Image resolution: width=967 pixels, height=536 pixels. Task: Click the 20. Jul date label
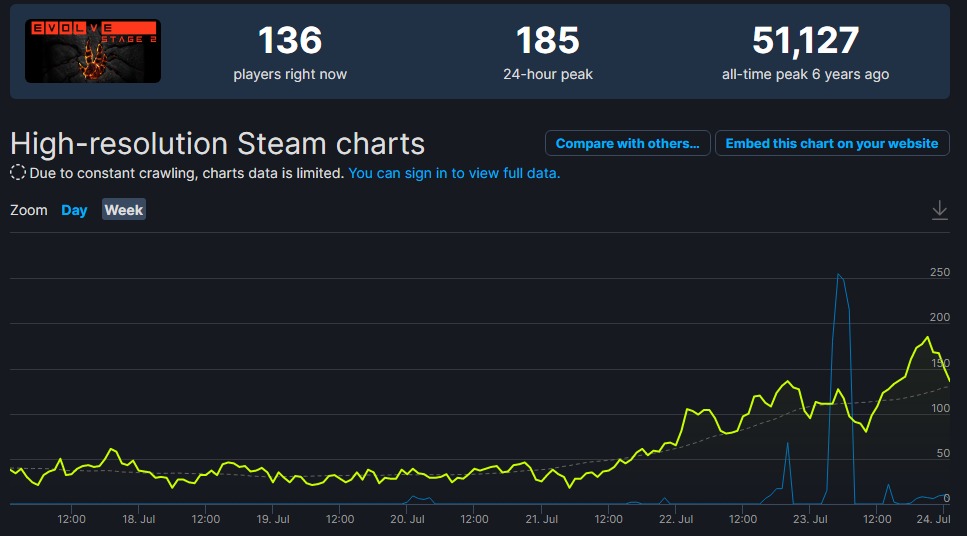coord(406,519)
